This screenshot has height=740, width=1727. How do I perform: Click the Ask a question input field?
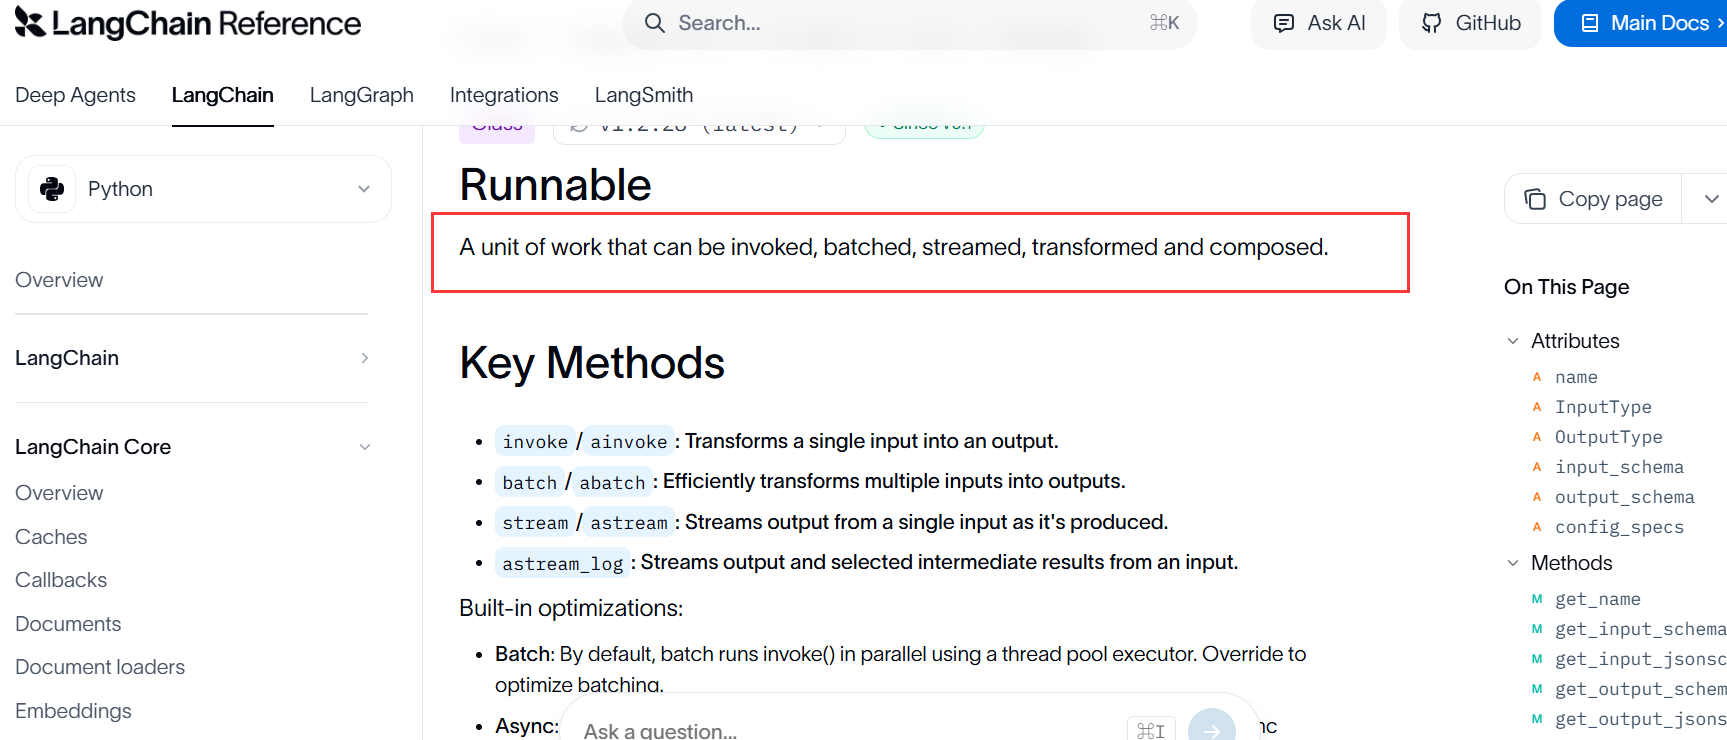click(850, 730)
